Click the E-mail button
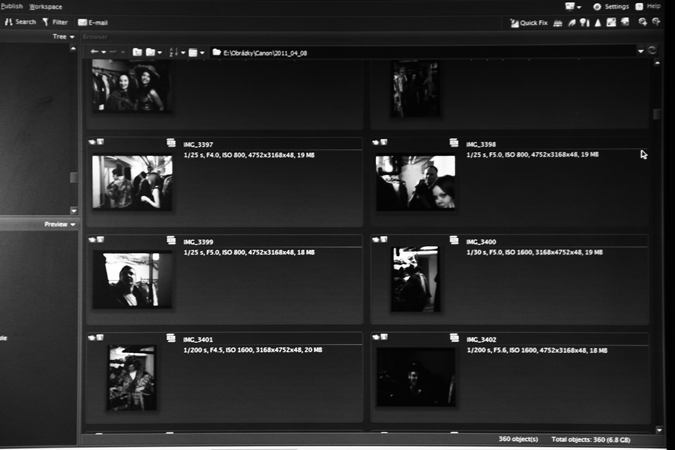This screenshot has height=450, width=675. 93,22
